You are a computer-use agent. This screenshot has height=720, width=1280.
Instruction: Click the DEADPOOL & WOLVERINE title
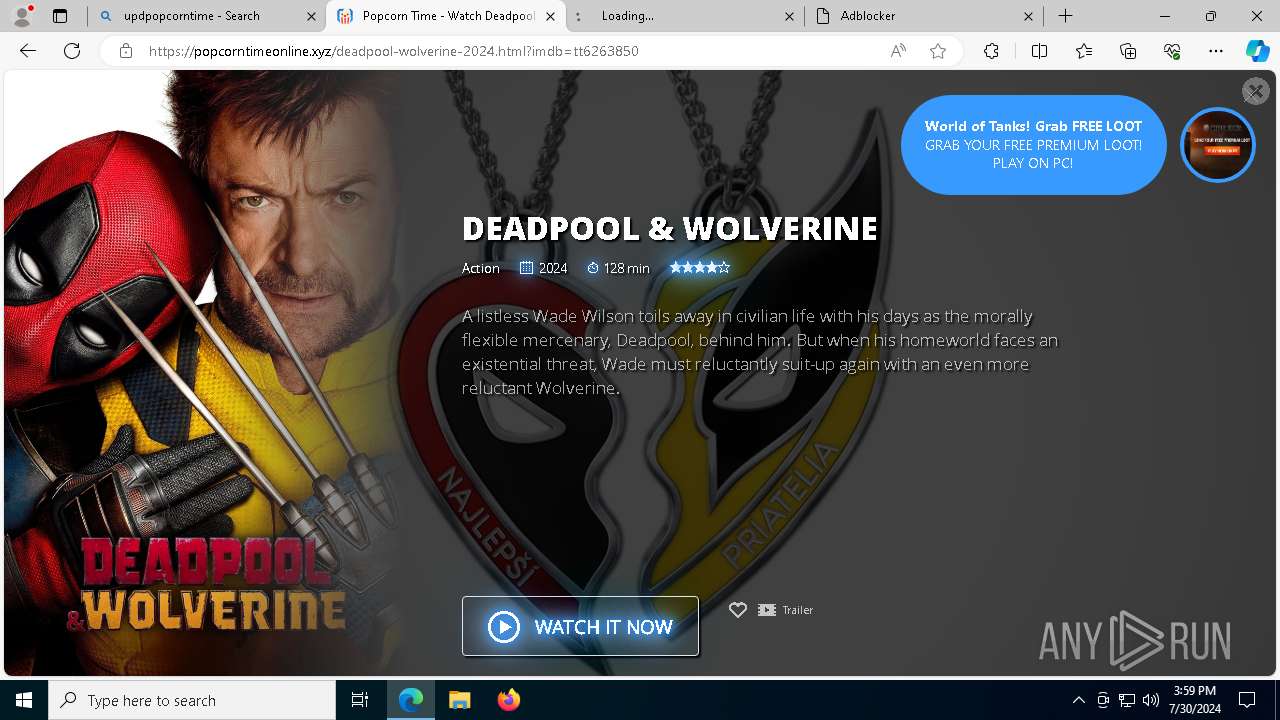[669, 228]
